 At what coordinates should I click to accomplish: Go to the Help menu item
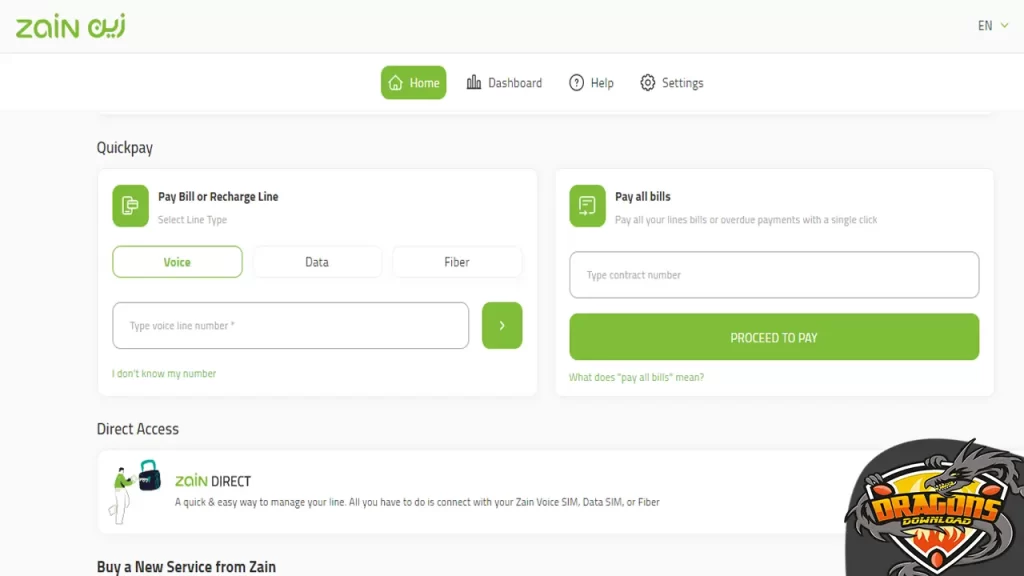pos(592,83)
